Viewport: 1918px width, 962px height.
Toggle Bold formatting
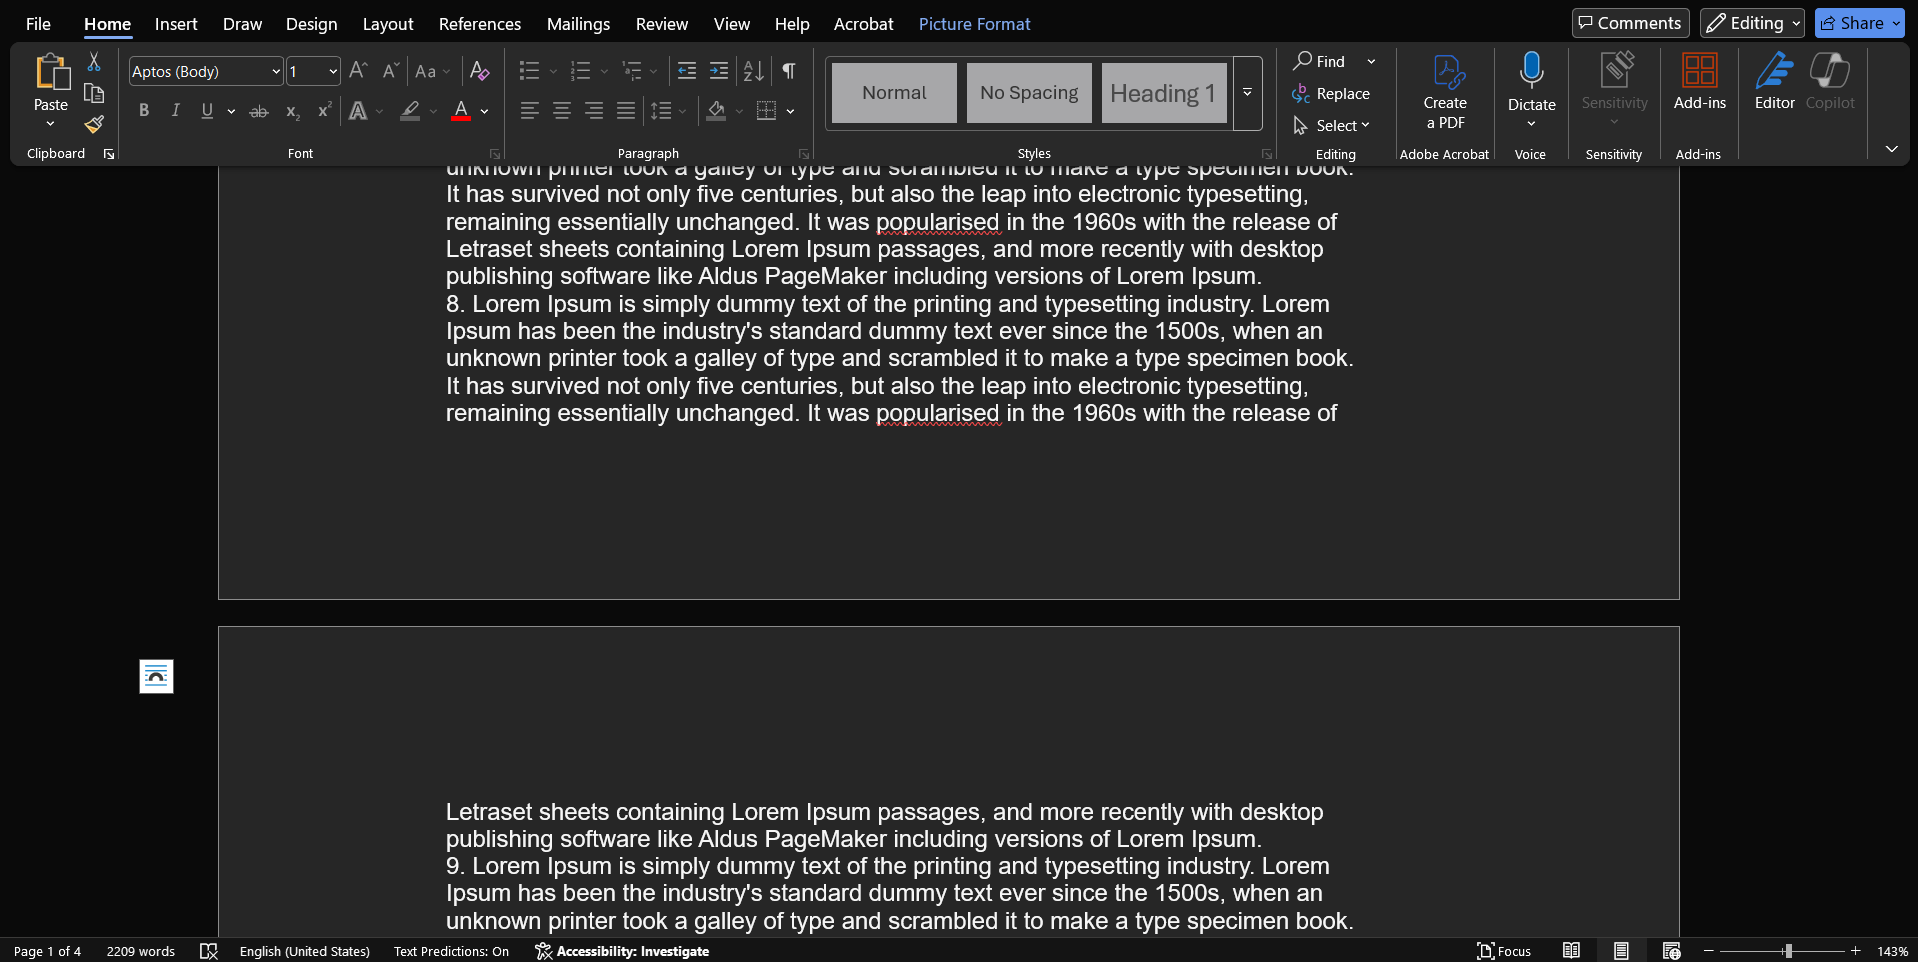click(144, 111)
